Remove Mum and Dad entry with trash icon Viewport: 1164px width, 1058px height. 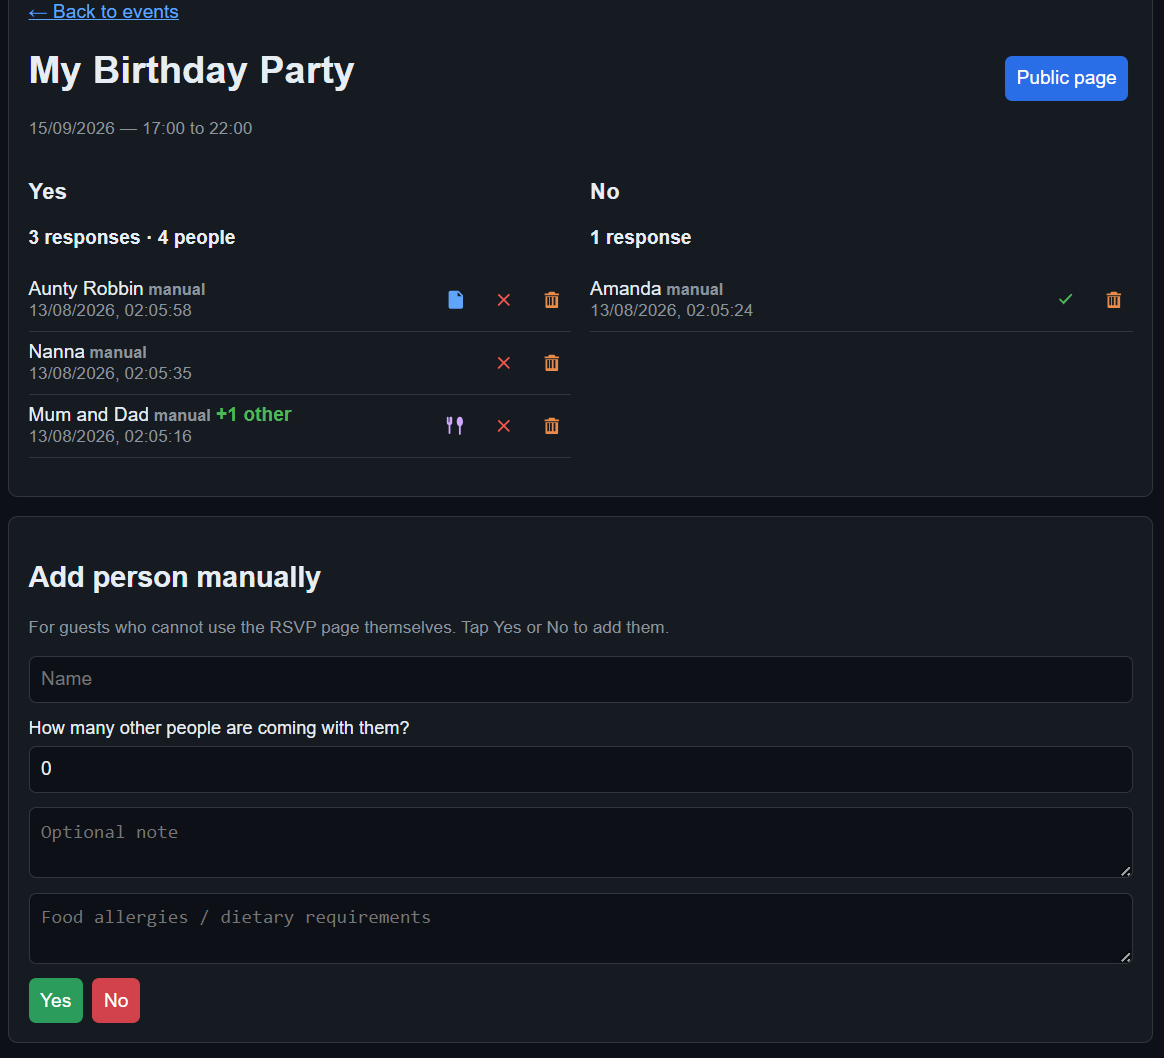pyautogui.click(x=552, y=425)
